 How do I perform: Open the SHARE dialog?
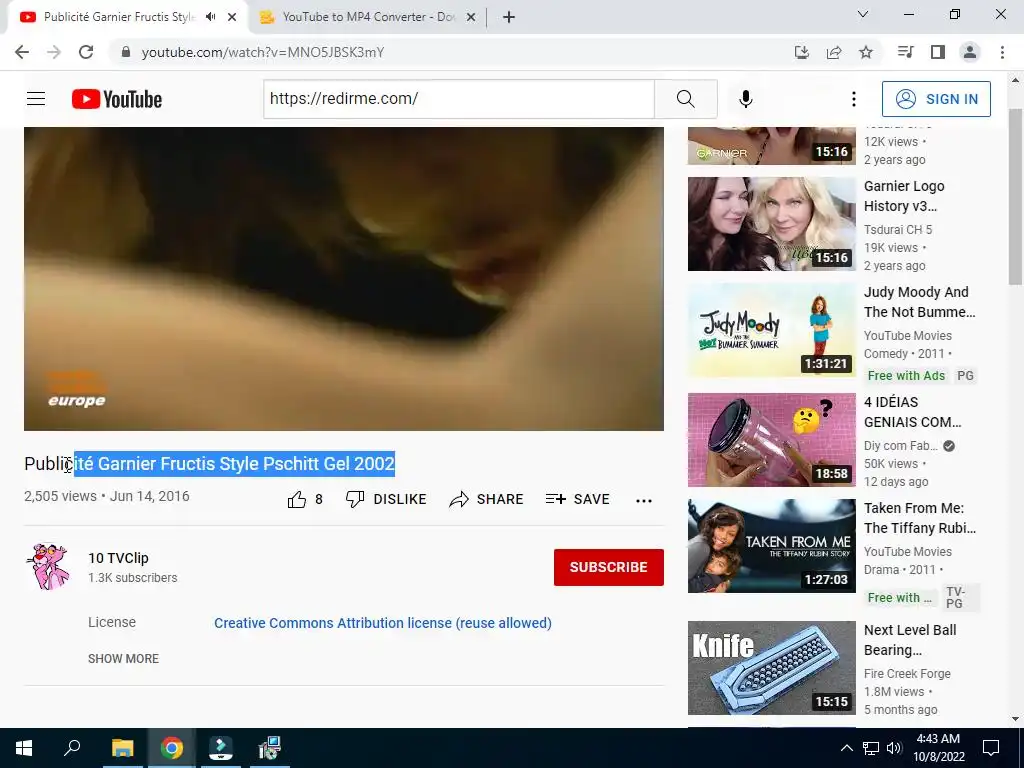point(487,500)
